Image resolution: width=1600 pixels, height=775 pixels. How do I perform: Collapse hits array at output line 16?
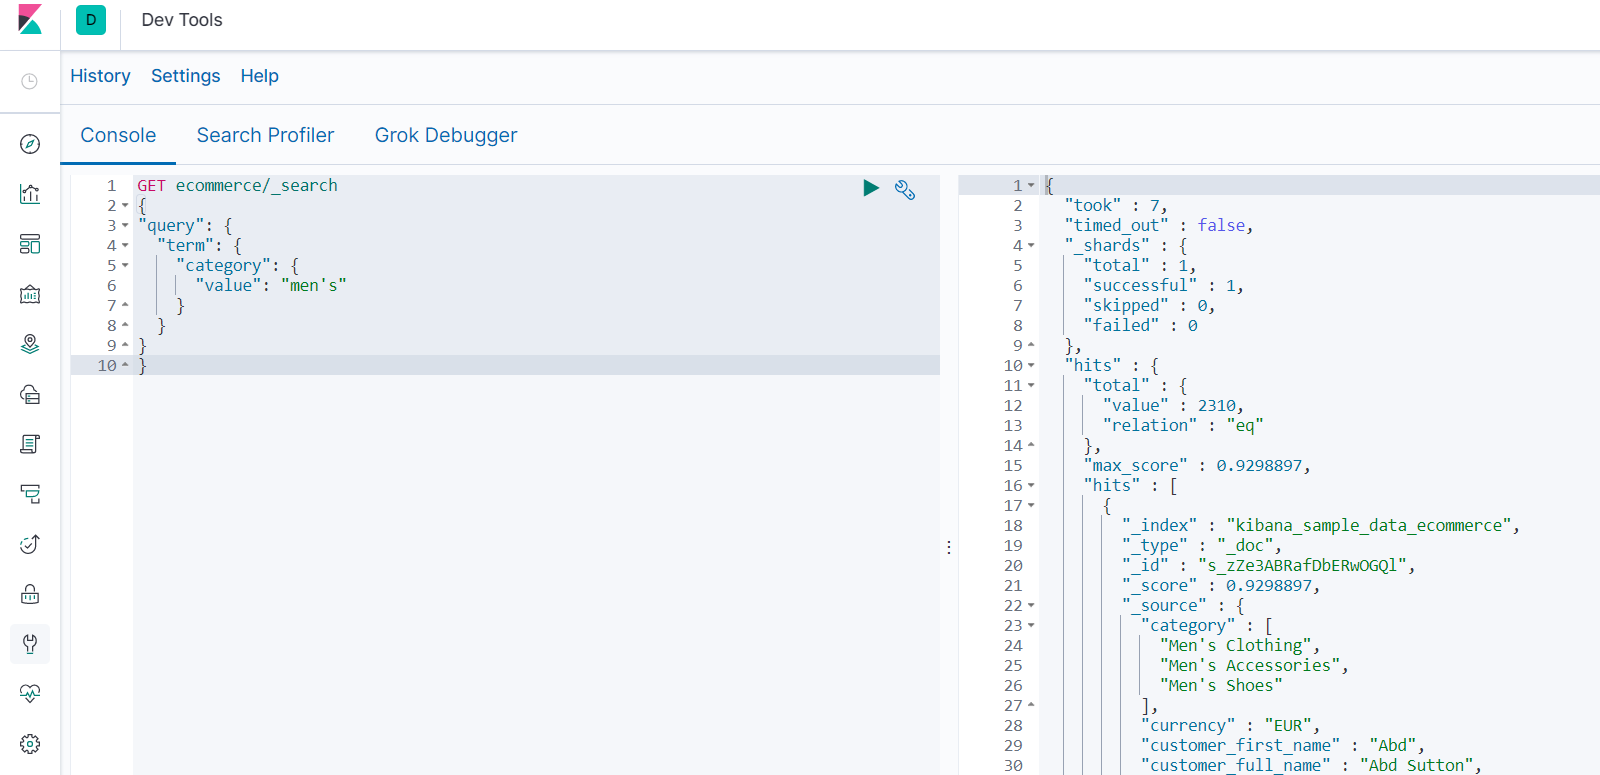click(1031, 486)
